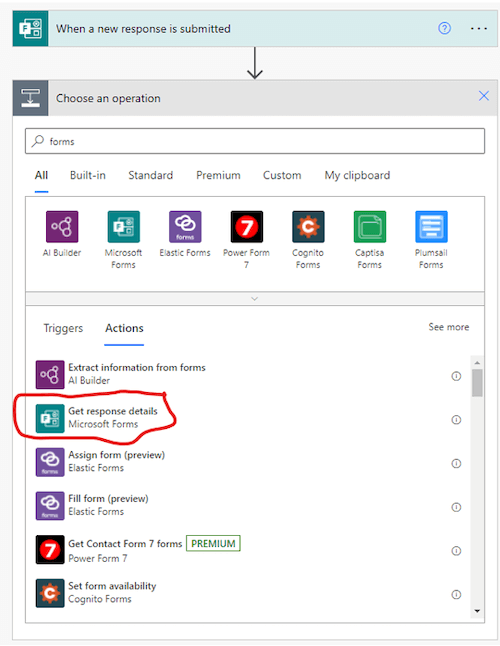Click the search magnifier icon
The image size is (500, 646).
(38, 141)
